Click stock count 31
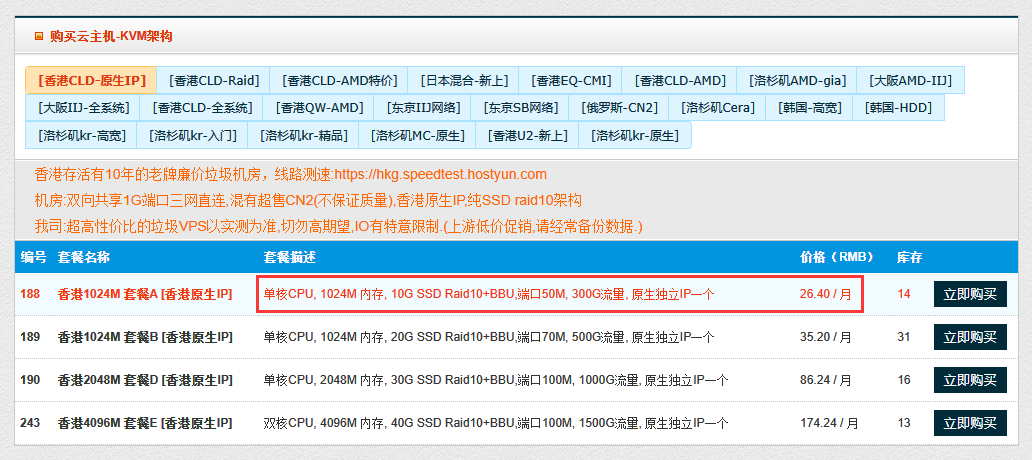 [904, 337]
